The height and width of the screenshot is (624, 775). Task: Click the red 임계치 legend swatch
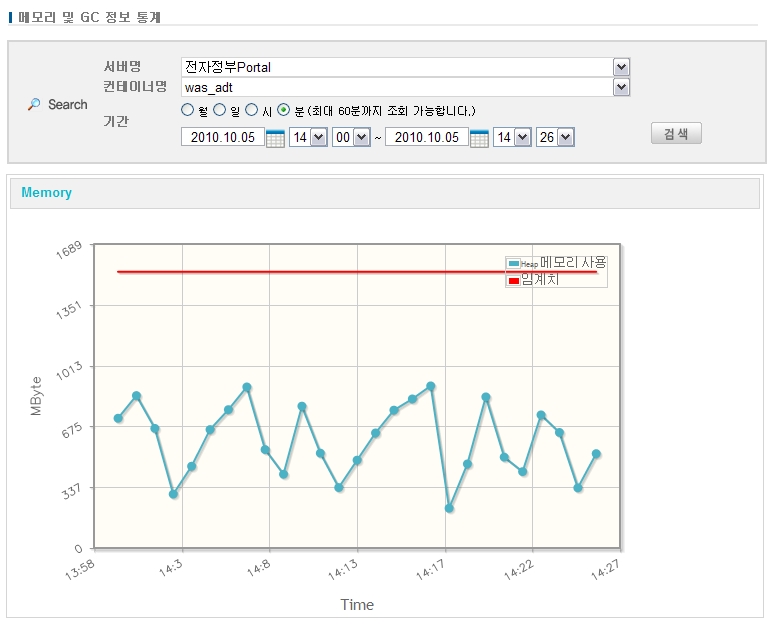click(514, 280)
